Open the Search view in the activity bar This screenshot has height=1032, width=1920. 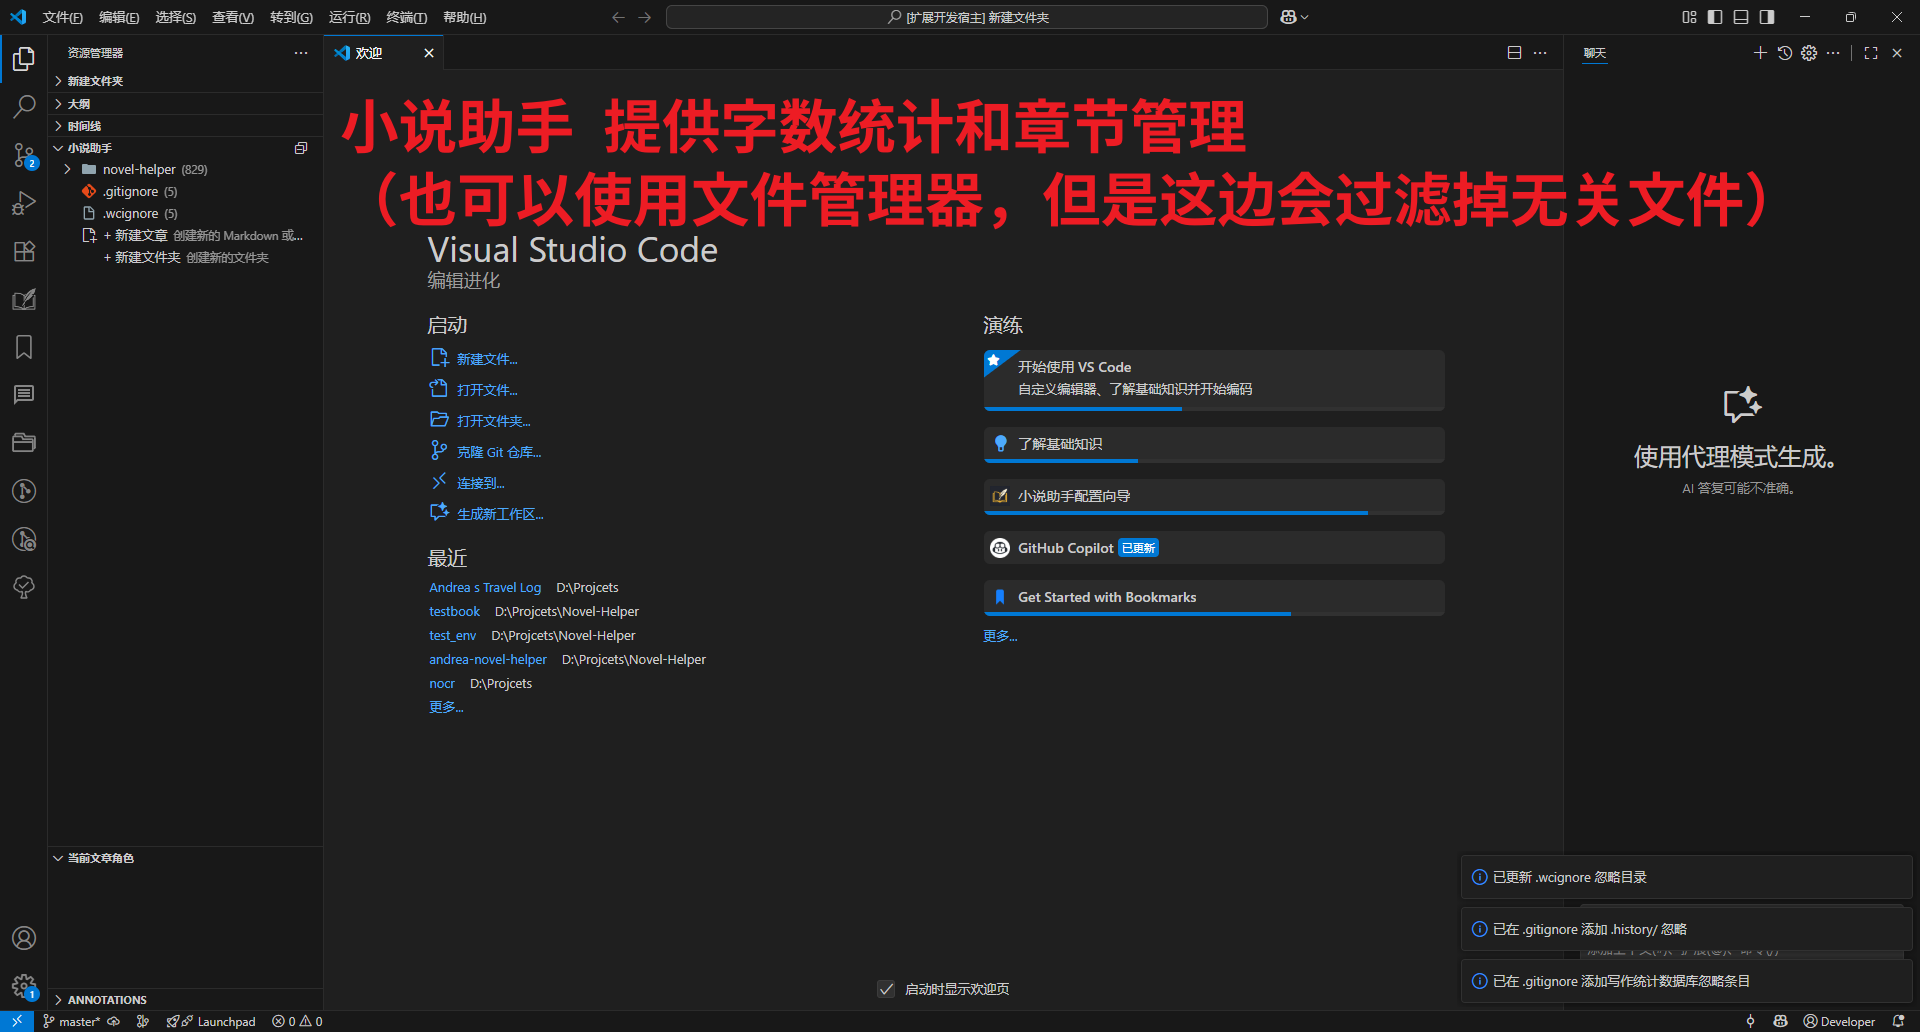click(24, 106)
